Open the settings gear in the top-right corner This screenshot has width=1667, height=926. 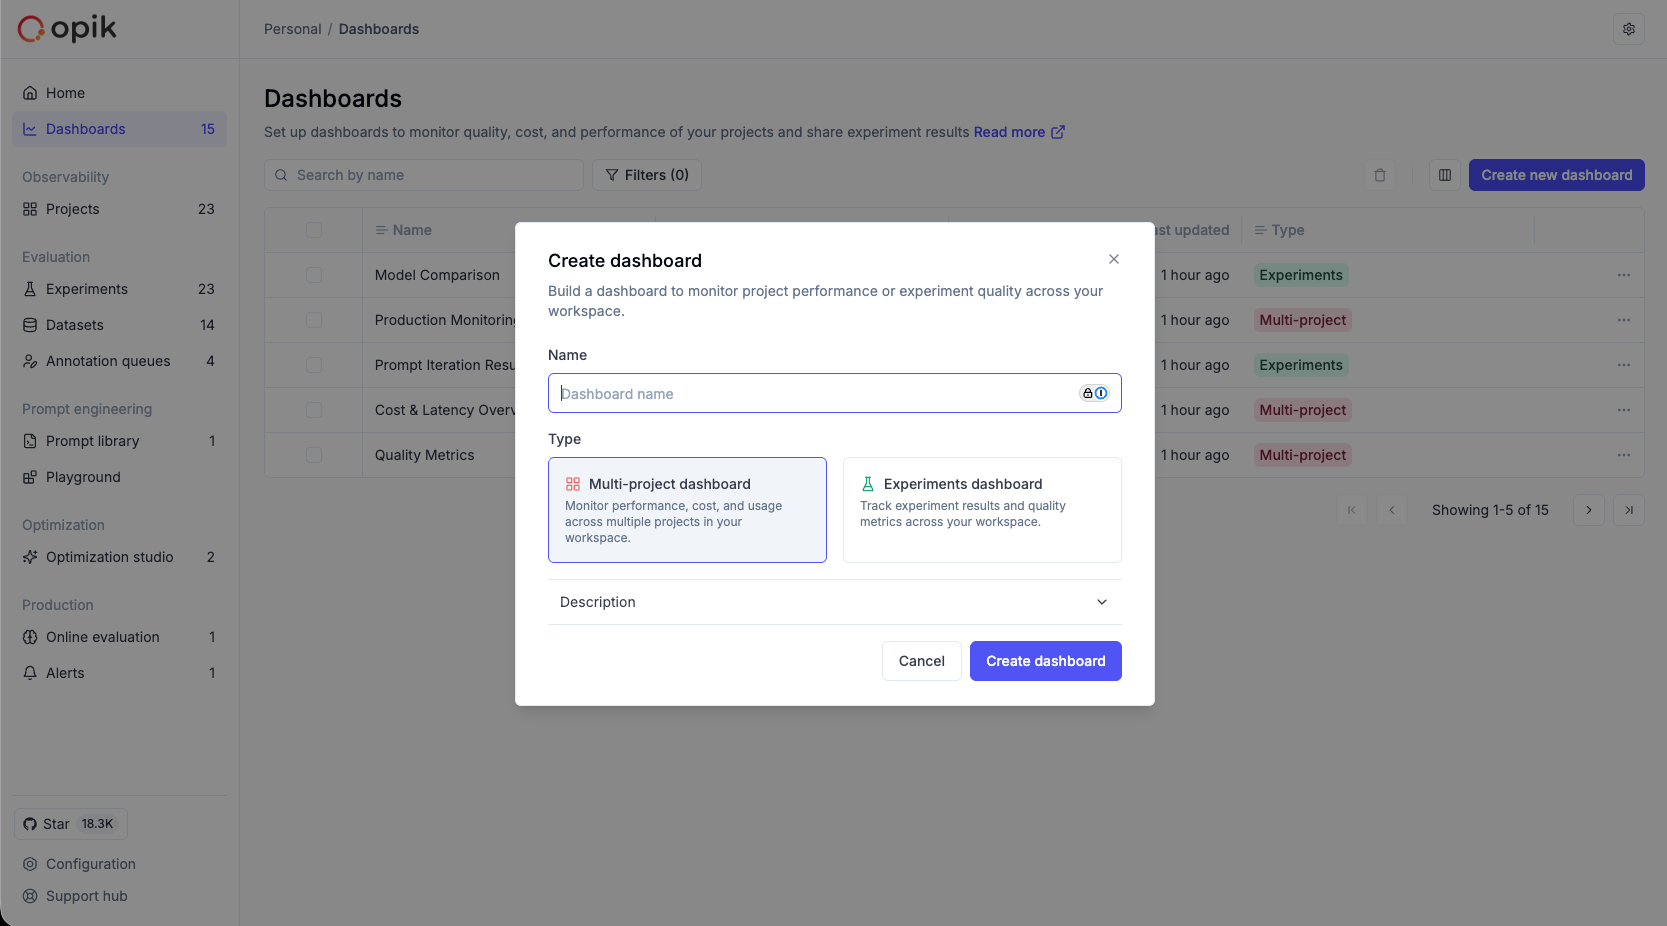[x=1629, y=29]
